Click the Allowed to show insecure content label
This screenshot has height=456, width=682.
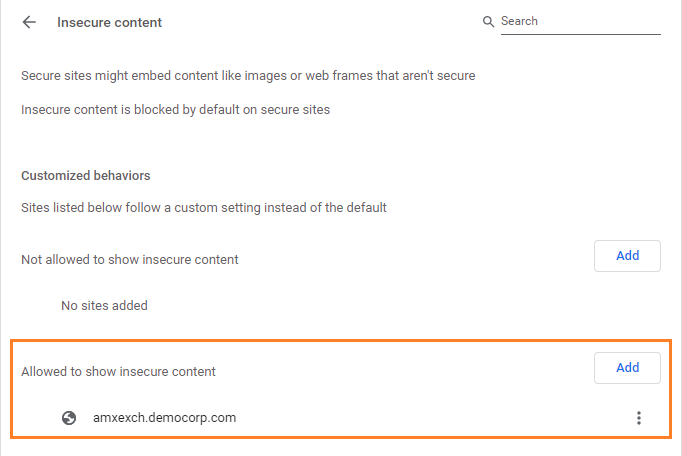tap(118, 372)
